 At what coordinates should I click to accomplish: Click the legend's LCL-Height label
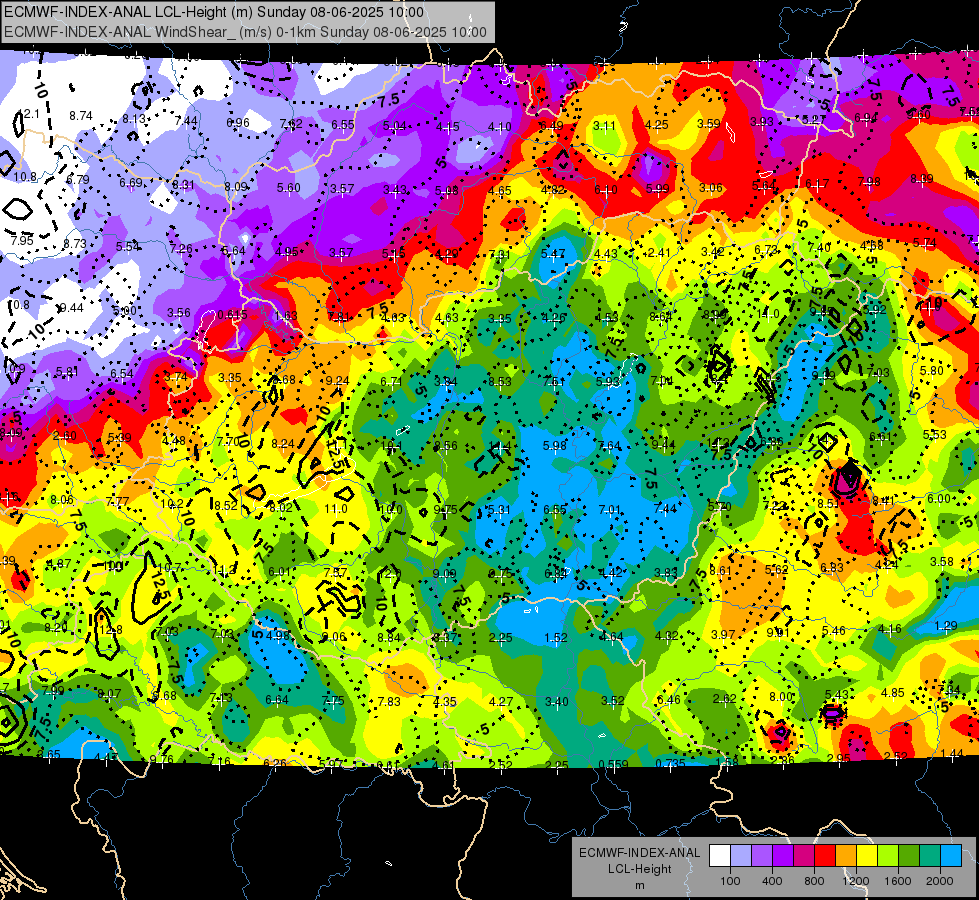click(x=639, y=869)
